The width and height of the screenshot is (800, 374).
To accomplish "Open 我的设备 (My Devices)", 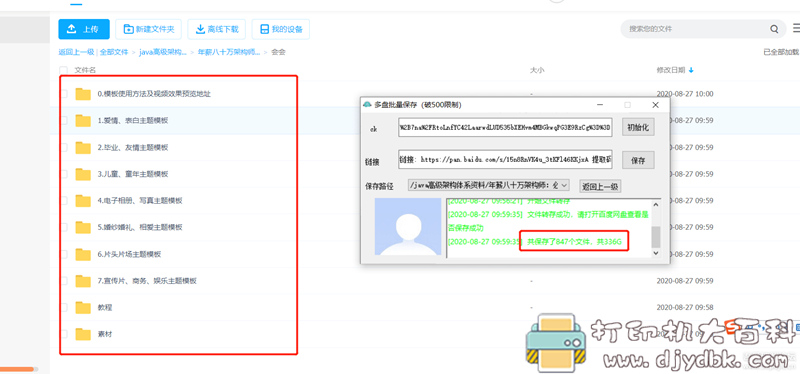I will point(281,29).
